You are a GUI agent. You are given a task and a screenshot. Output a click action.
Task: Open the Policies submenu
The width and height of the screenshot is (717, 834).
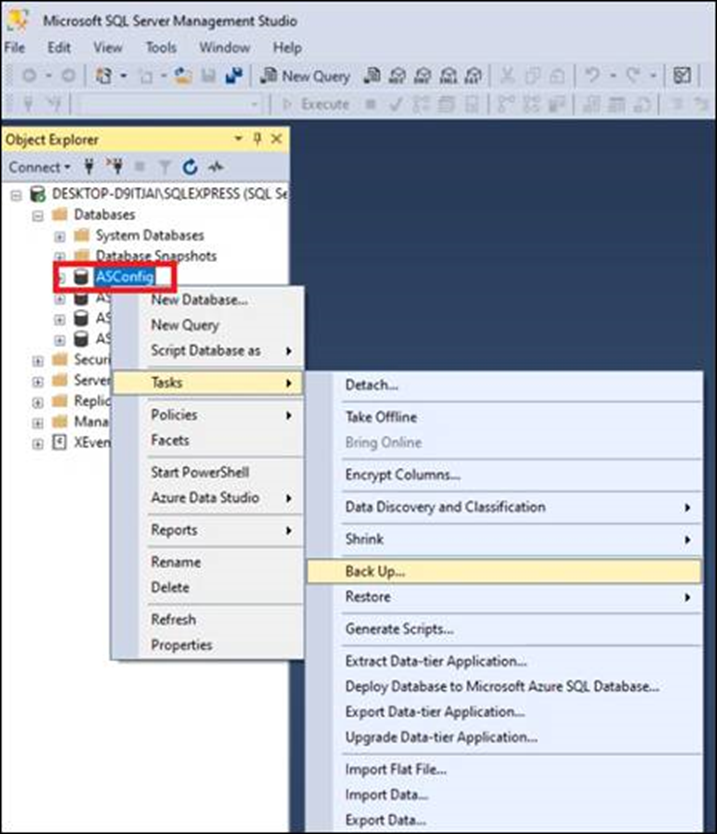coord(209,414)
